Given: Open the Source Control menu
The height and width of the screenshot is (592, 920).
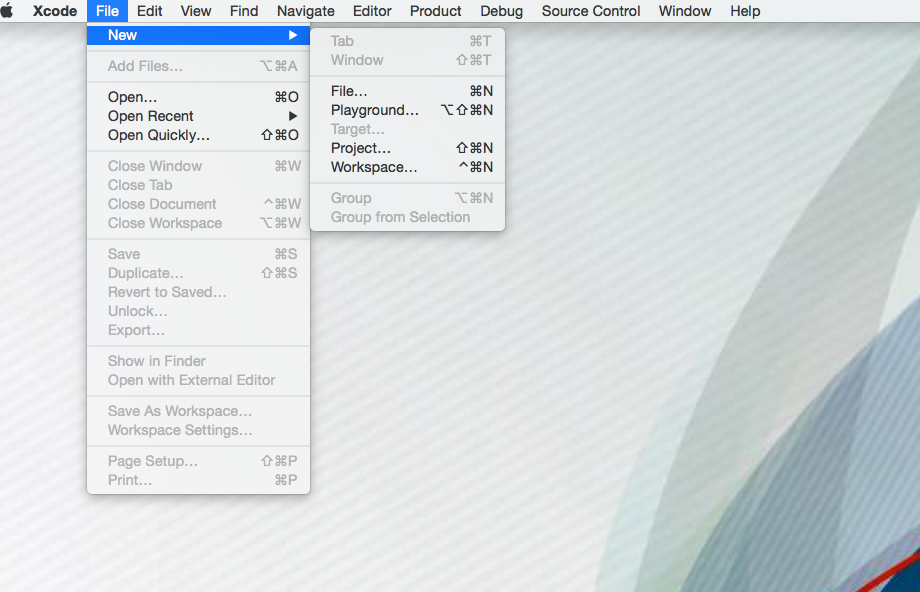Looking at the screenshot, I should click(591, 11).
